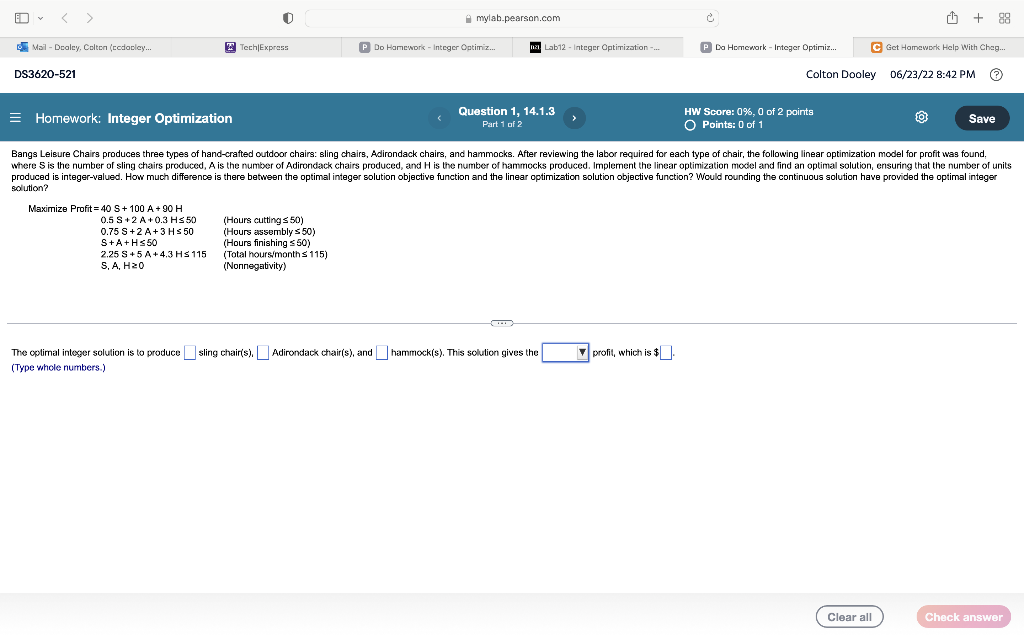Click the HW Score: 0%, 0 of 2 points text

(x=748, y=112)
